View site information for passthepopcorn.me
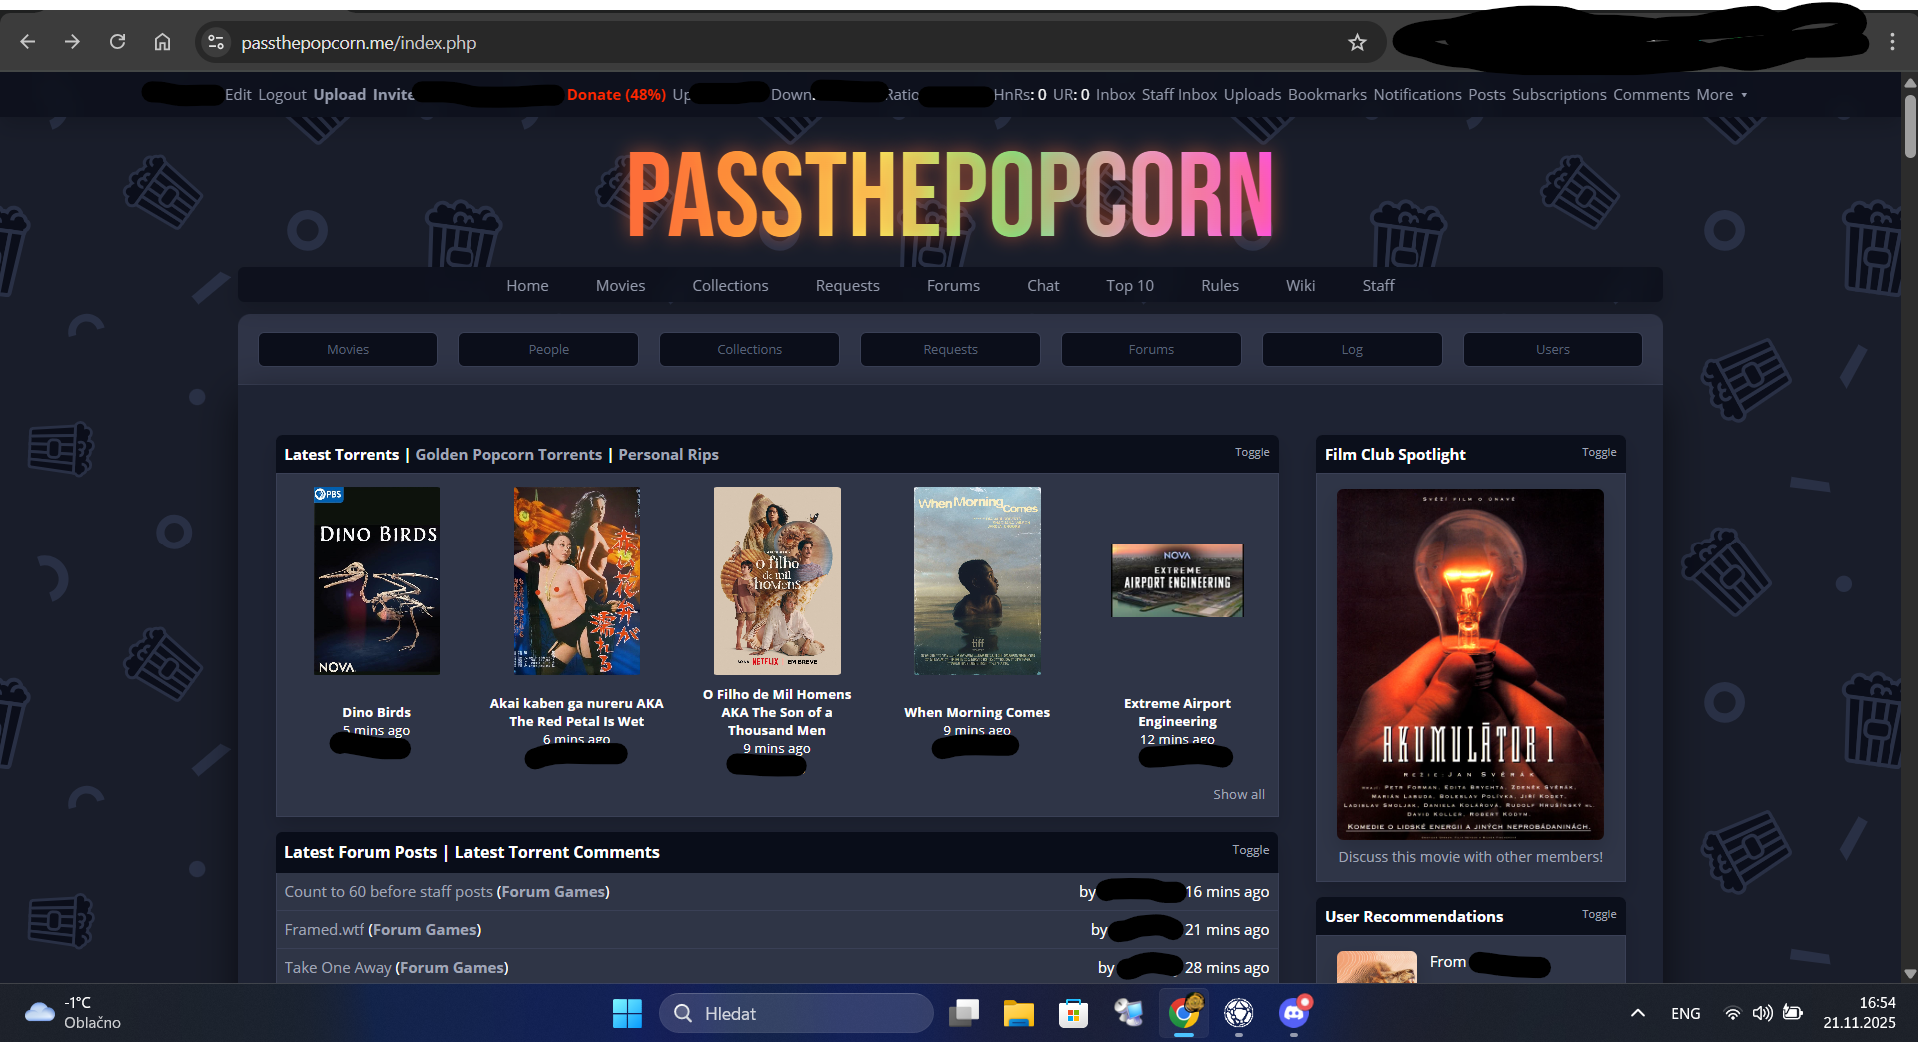The image size is (1918, 1042). point(215,42)
